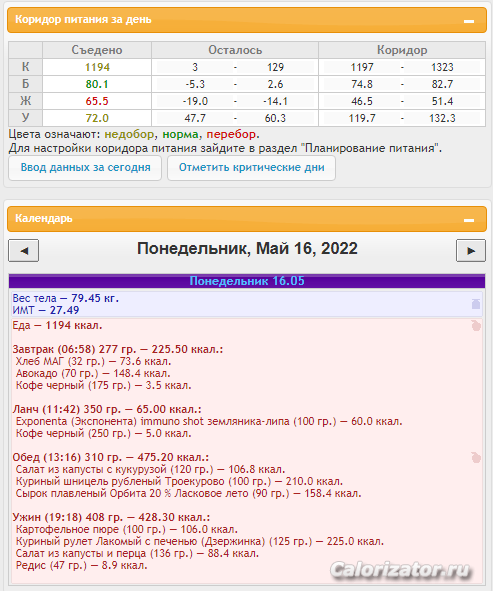Select row label 'Б' in the table
This screenshot has width=493, height=591.
(x=25, y=84)
